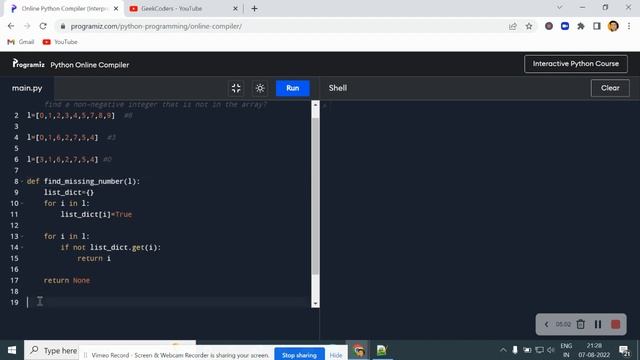This screenshot has width=640, height=360.
Task: Open the blue recorder extension icon
Action: [x=565, y=26]
